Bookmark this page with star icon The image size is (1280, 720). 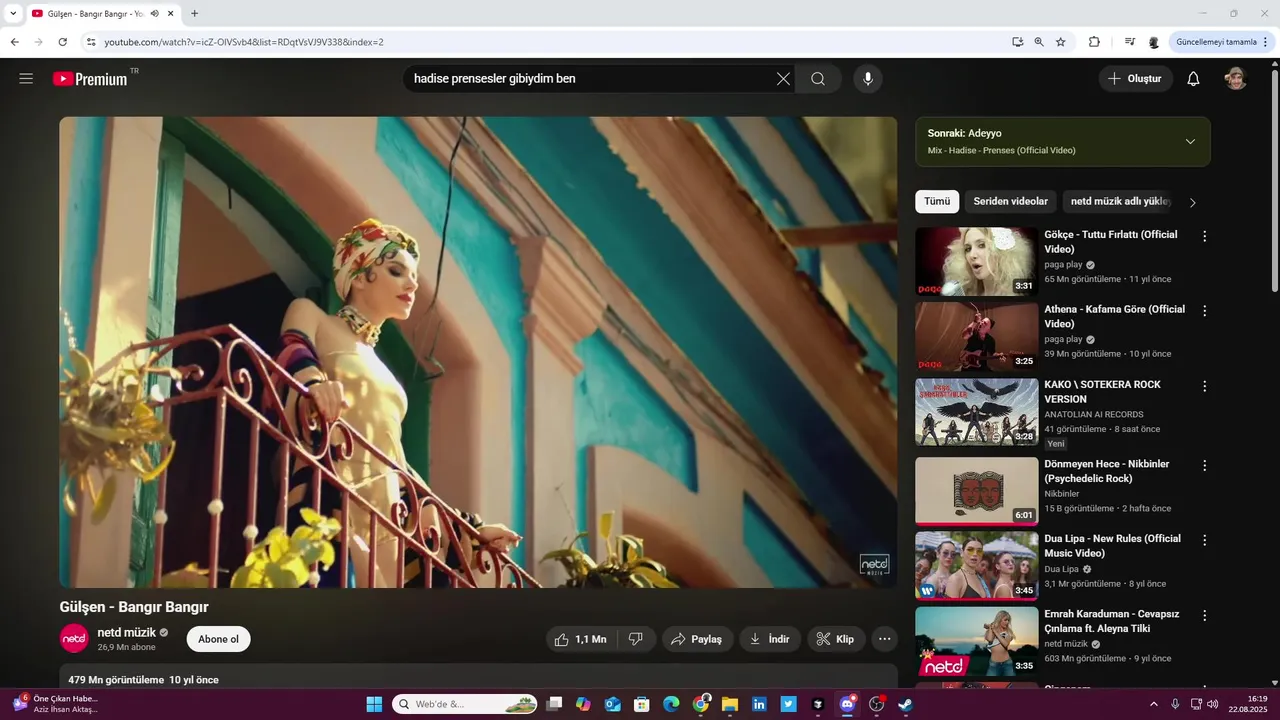[1061, 42]
